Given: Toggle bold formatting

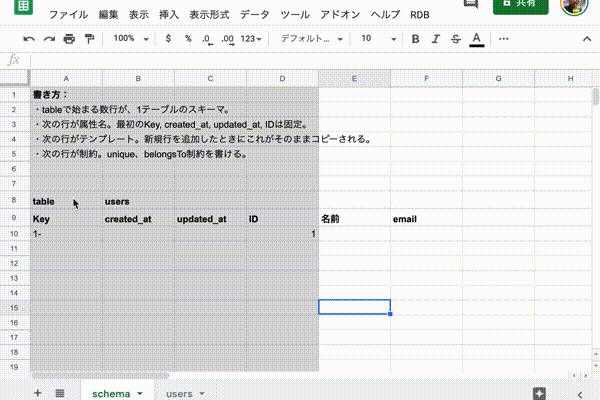Looking at the screenshot, I should [415, 39].
